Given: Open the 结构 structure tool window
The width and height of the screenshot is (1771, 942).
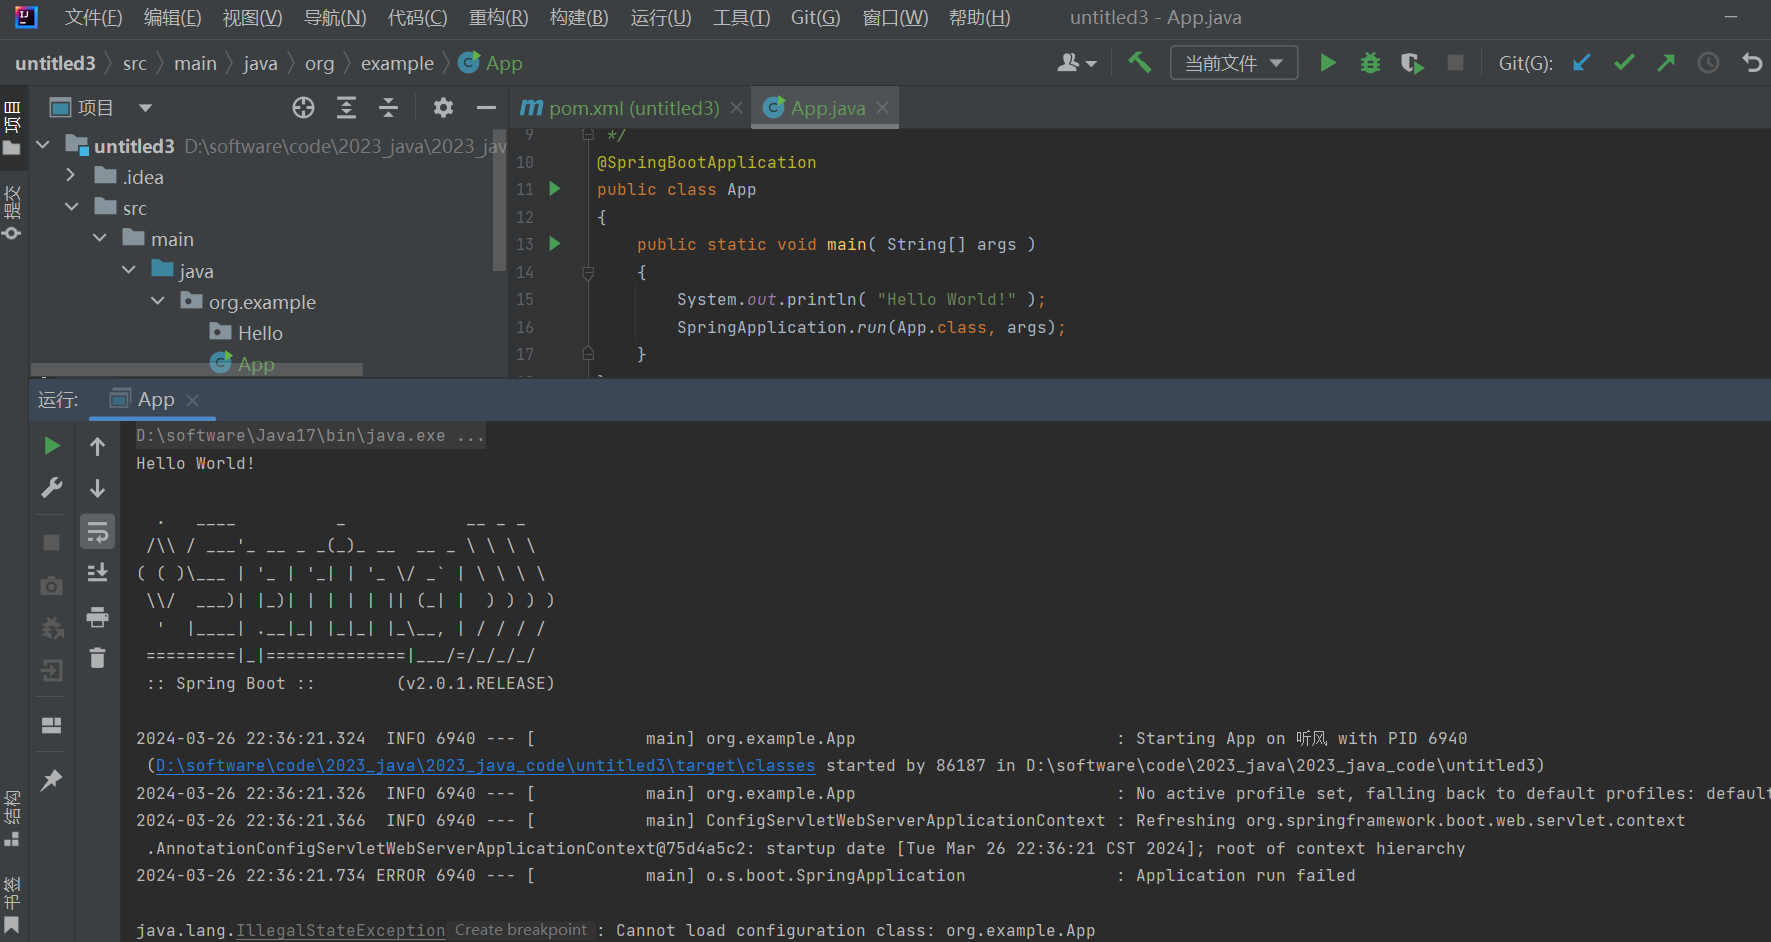Looking at the screenshot, I should pyautogui.click(x=12, y=819).
